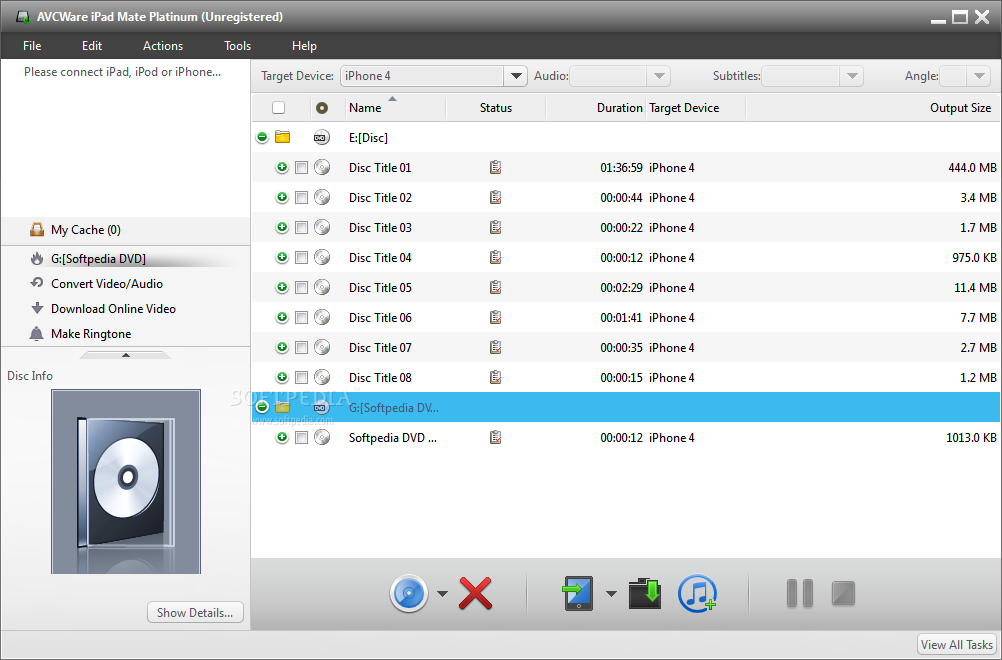Collapse the E:[Disc] group
This screenshot has width=1002, height=660.
coord(262,137)
